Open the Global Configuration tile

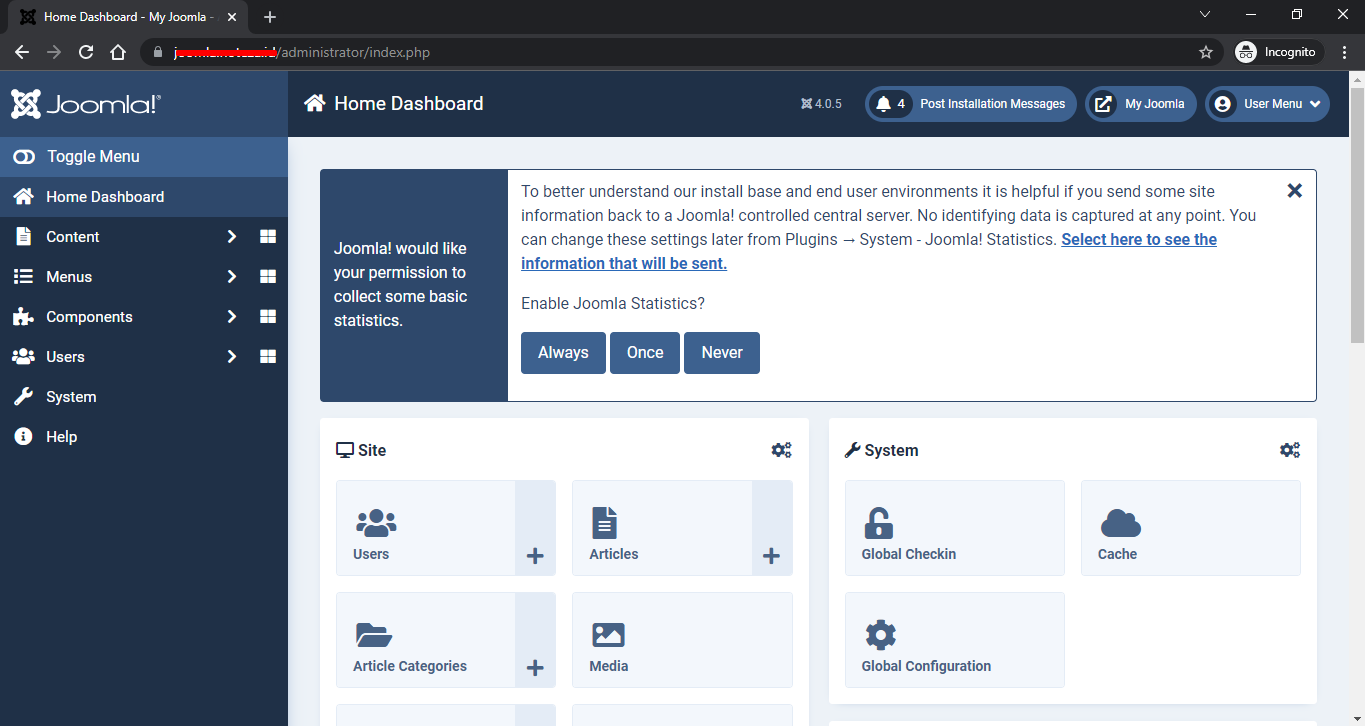point(955,640)
